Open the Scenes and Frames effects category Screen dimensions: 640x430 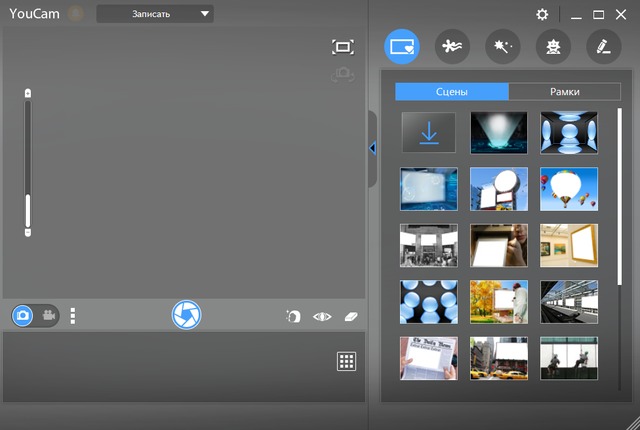402,46
